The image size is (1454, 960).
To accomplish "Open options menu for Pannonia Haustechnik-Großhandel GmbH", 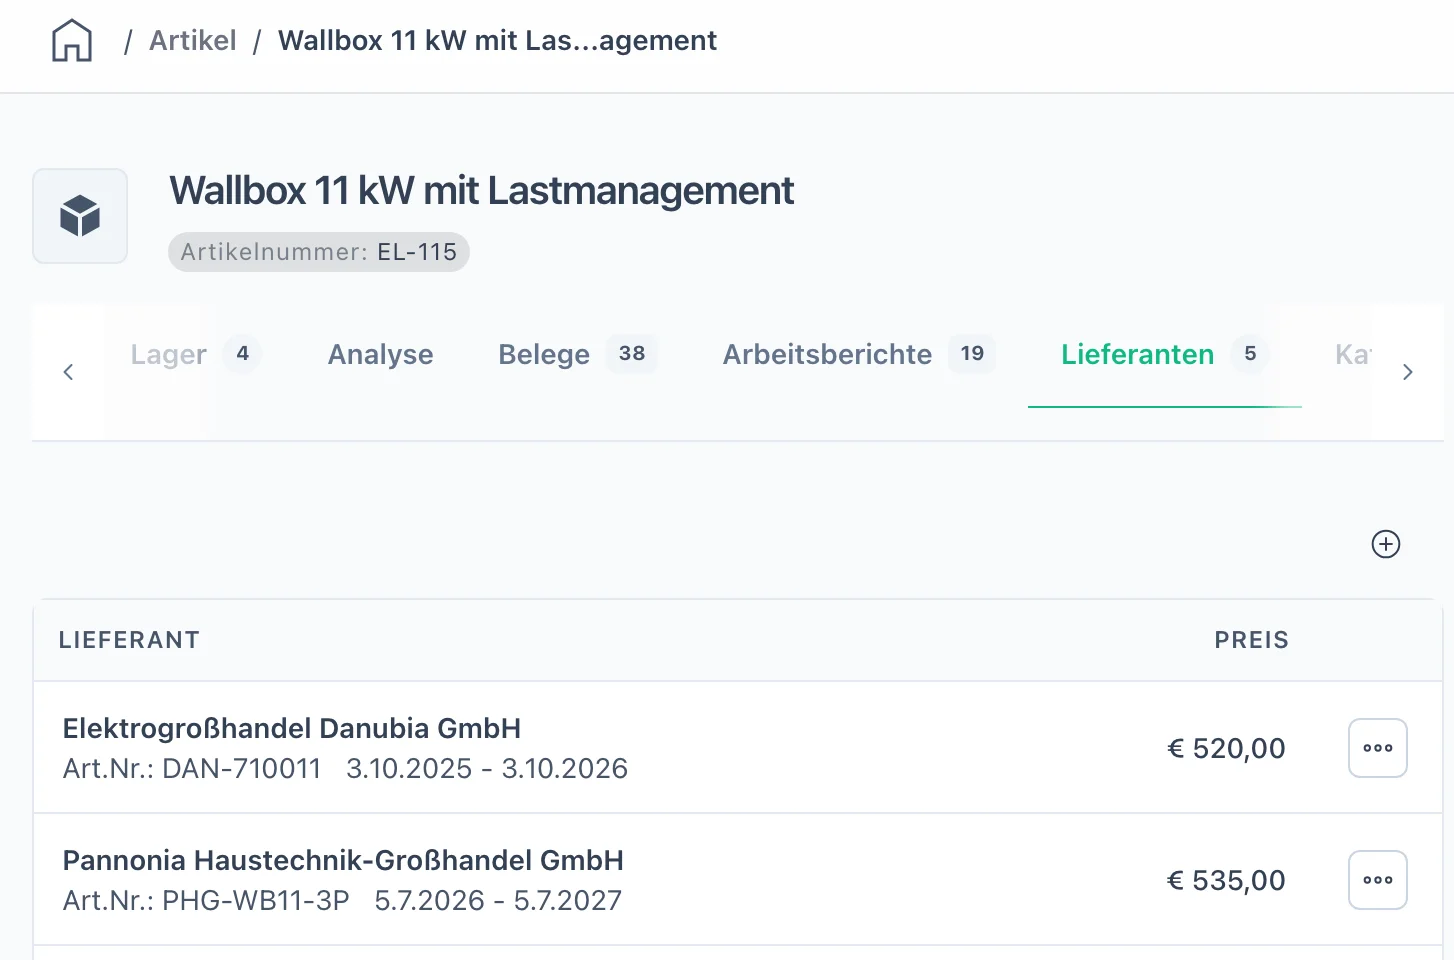I will 1377,880.
